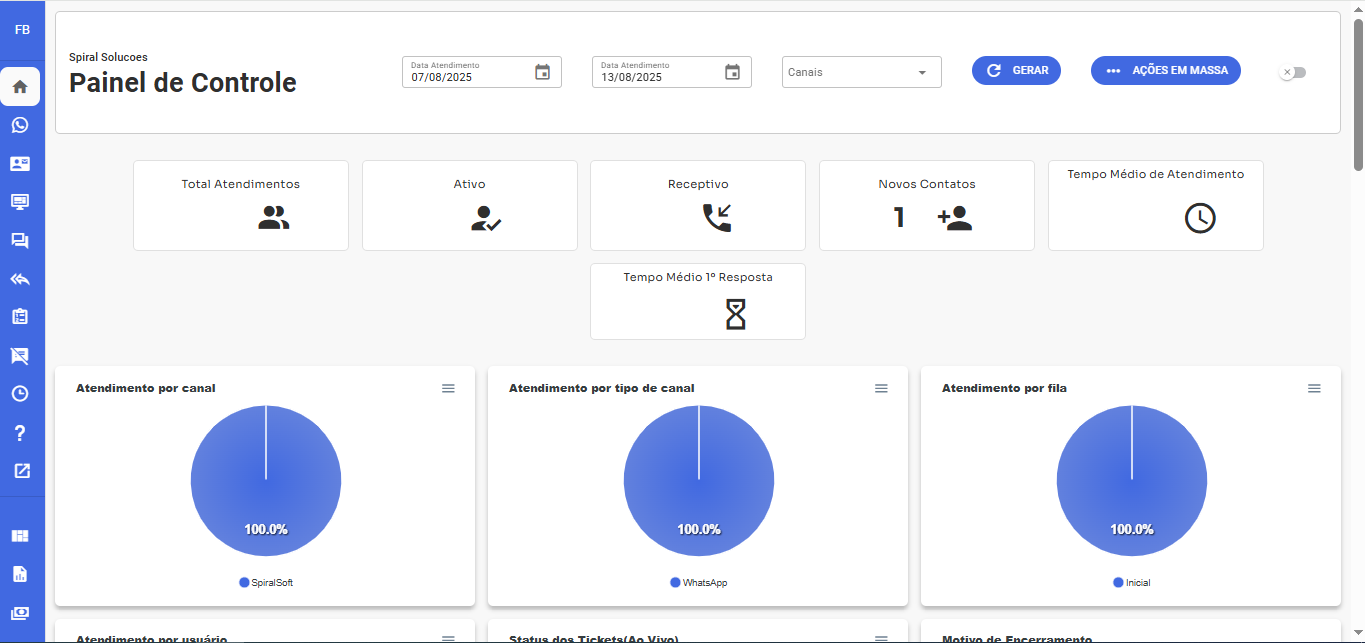Click the GERAR button

click(x=1016, y=70)
